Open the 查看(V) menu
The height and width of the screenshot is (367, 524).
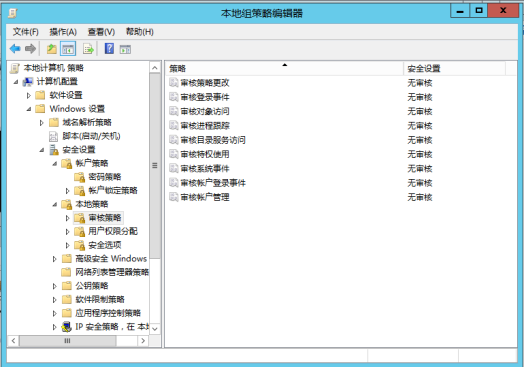coord(101,32)
